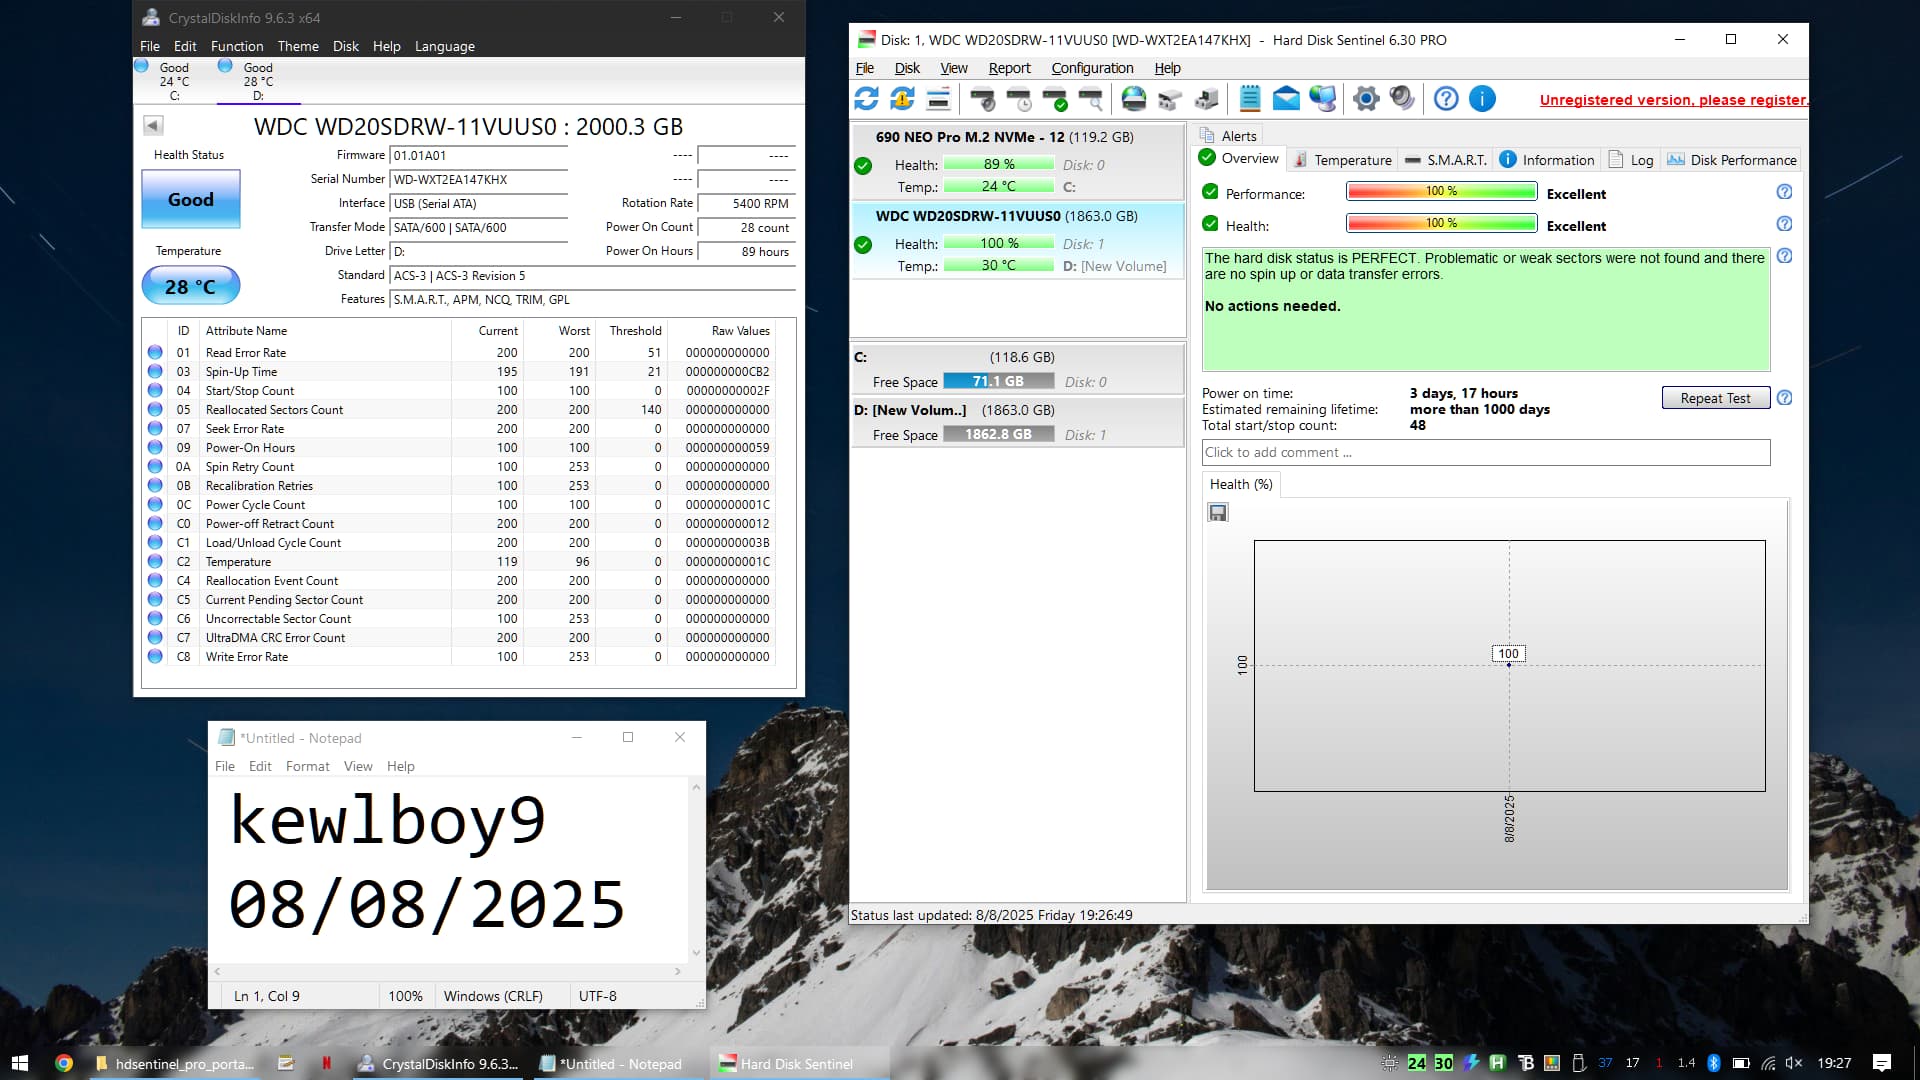This screenshot has height=1080, width=1920.
Task: Click the Good health status button
Action: coord(191,199)
